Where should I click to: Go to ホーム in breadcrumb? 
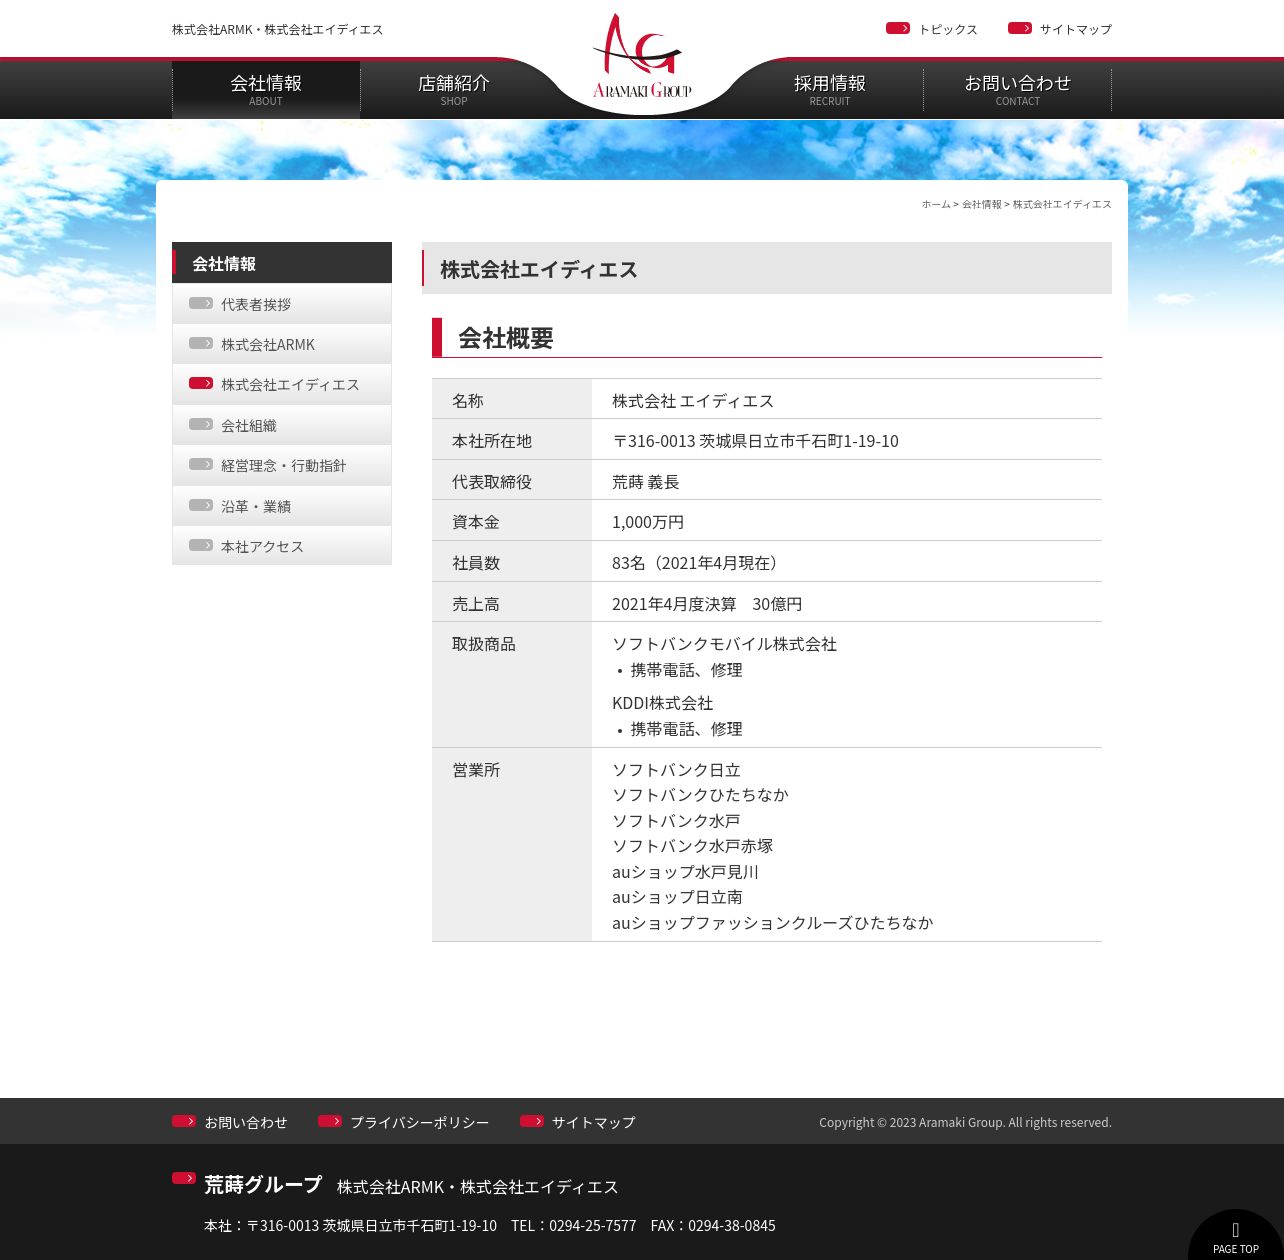pyautogui.click(x=936, y=204)
